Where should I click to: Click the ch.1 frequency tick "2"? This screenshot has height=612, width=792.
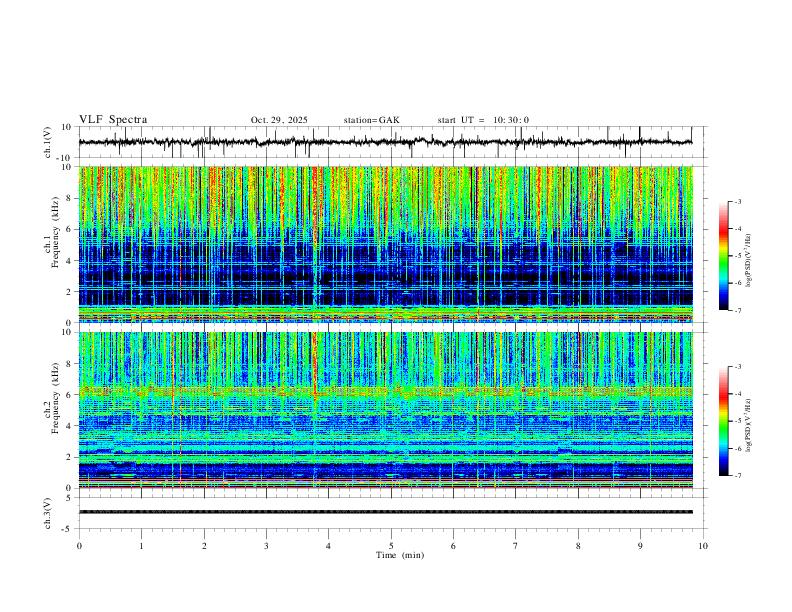69,291
